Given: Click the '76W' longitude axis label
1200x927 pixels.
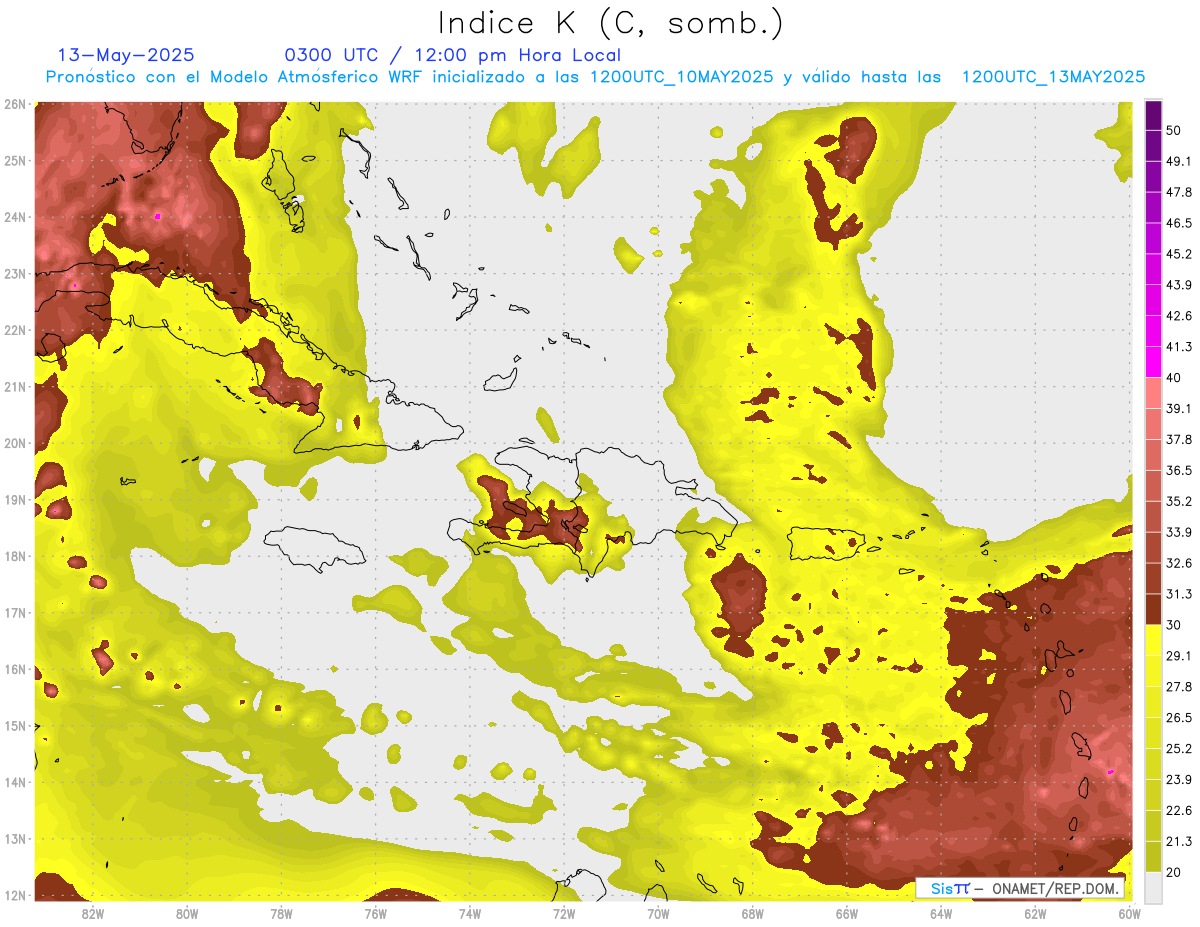Looking at the screenshot, I should (375, 914).
